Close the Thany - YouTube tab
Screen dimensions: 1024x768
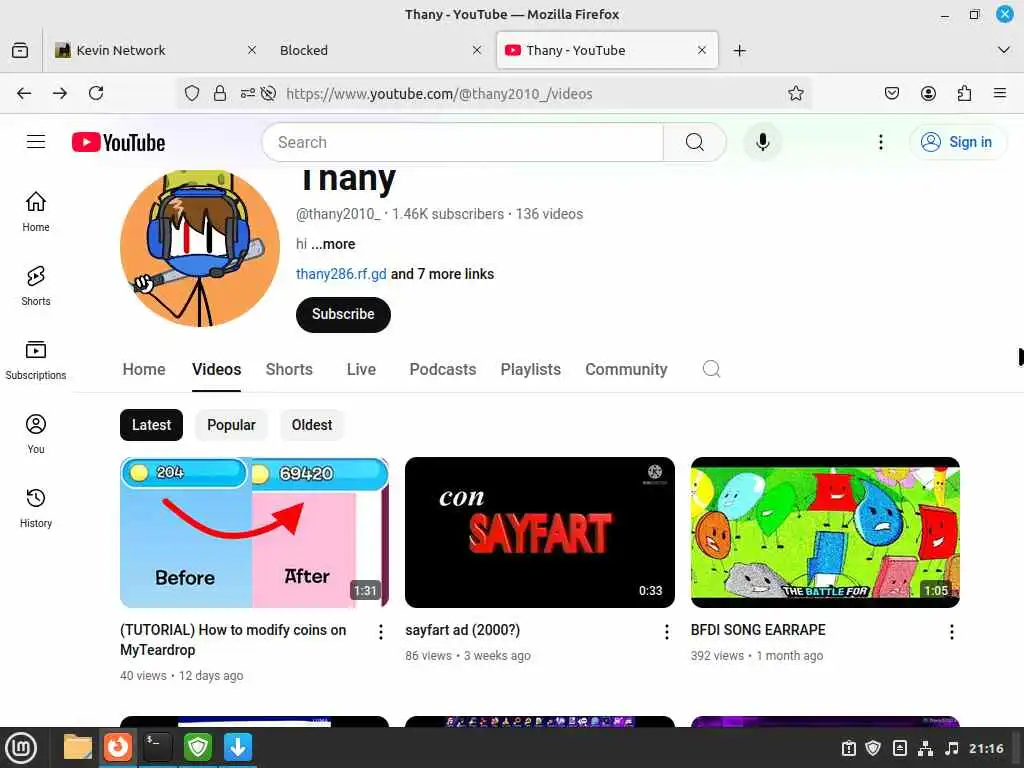click(702, 50)
